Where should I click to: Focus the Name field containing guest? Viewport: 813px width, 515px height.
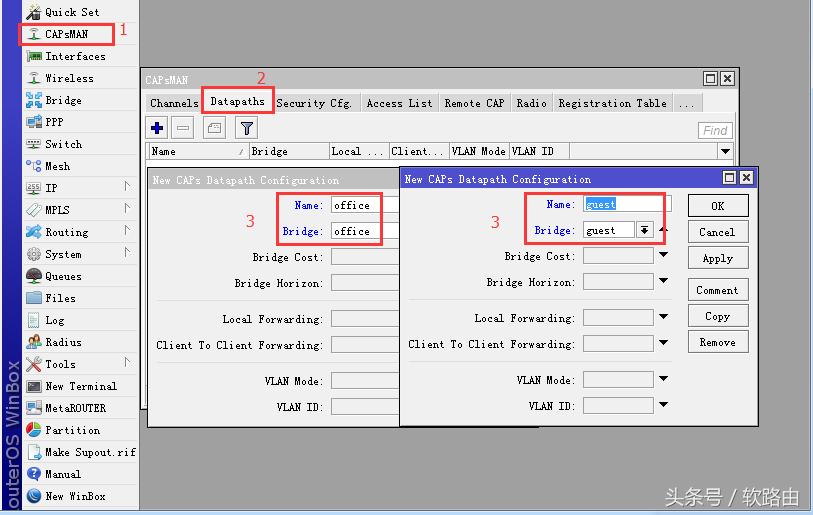tap(627, 204)
